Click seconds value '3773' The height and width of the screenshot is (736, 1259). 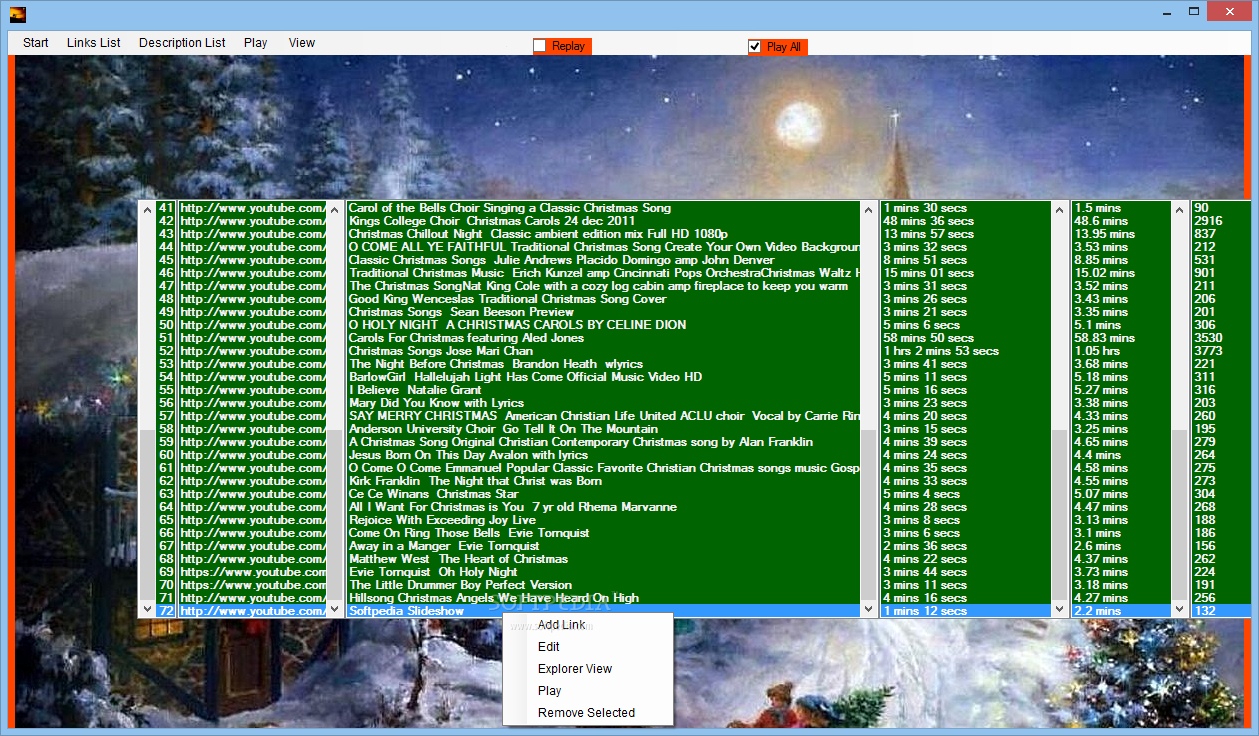[x=1208, y=351]
